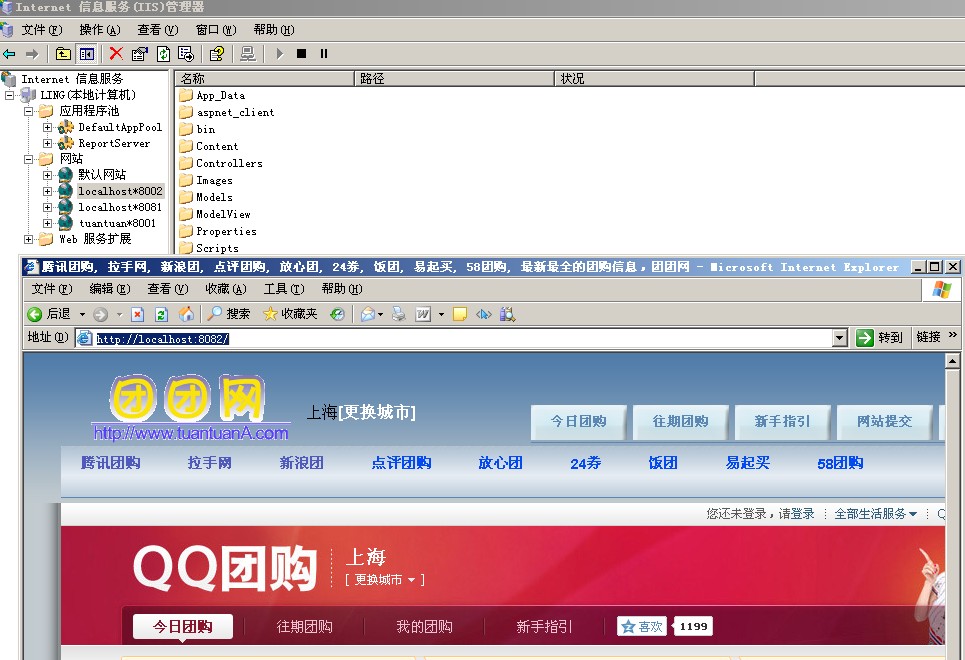Expand the DefaultAppPool tree node

(47, 127)
